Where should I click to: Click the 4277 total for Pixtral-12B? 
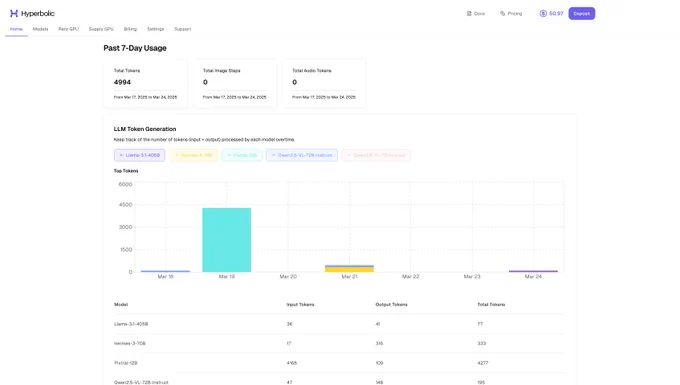tap(483, 363)
